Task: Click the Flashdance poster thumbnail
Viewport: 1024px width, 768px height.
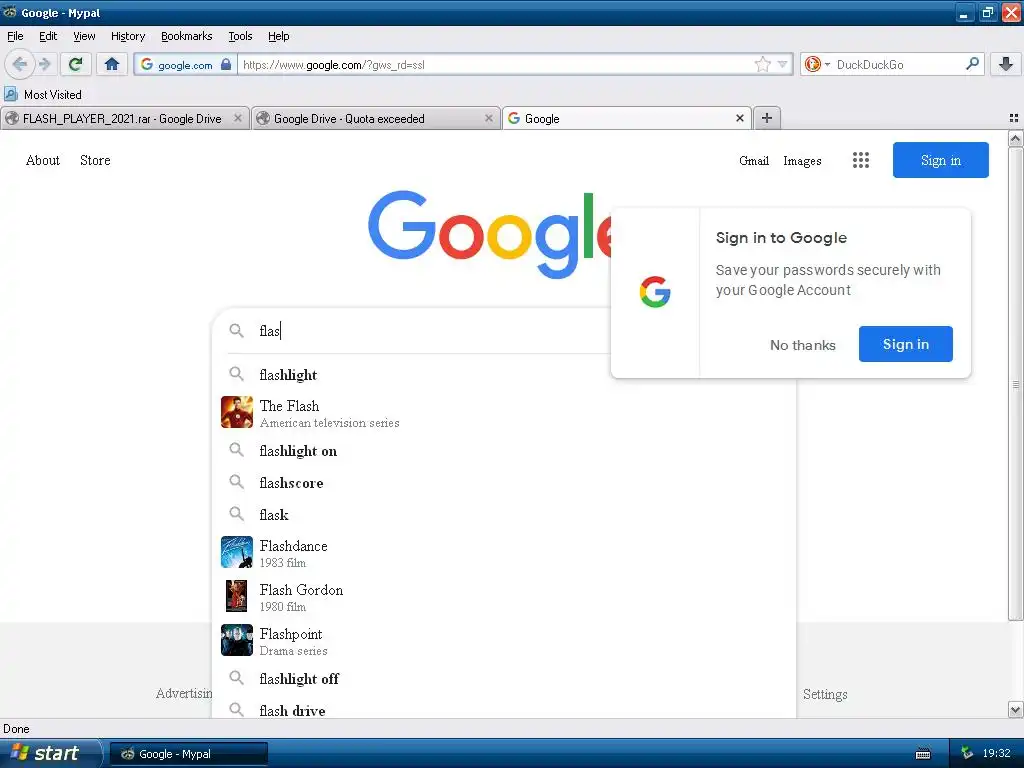Action: (236, 552)
